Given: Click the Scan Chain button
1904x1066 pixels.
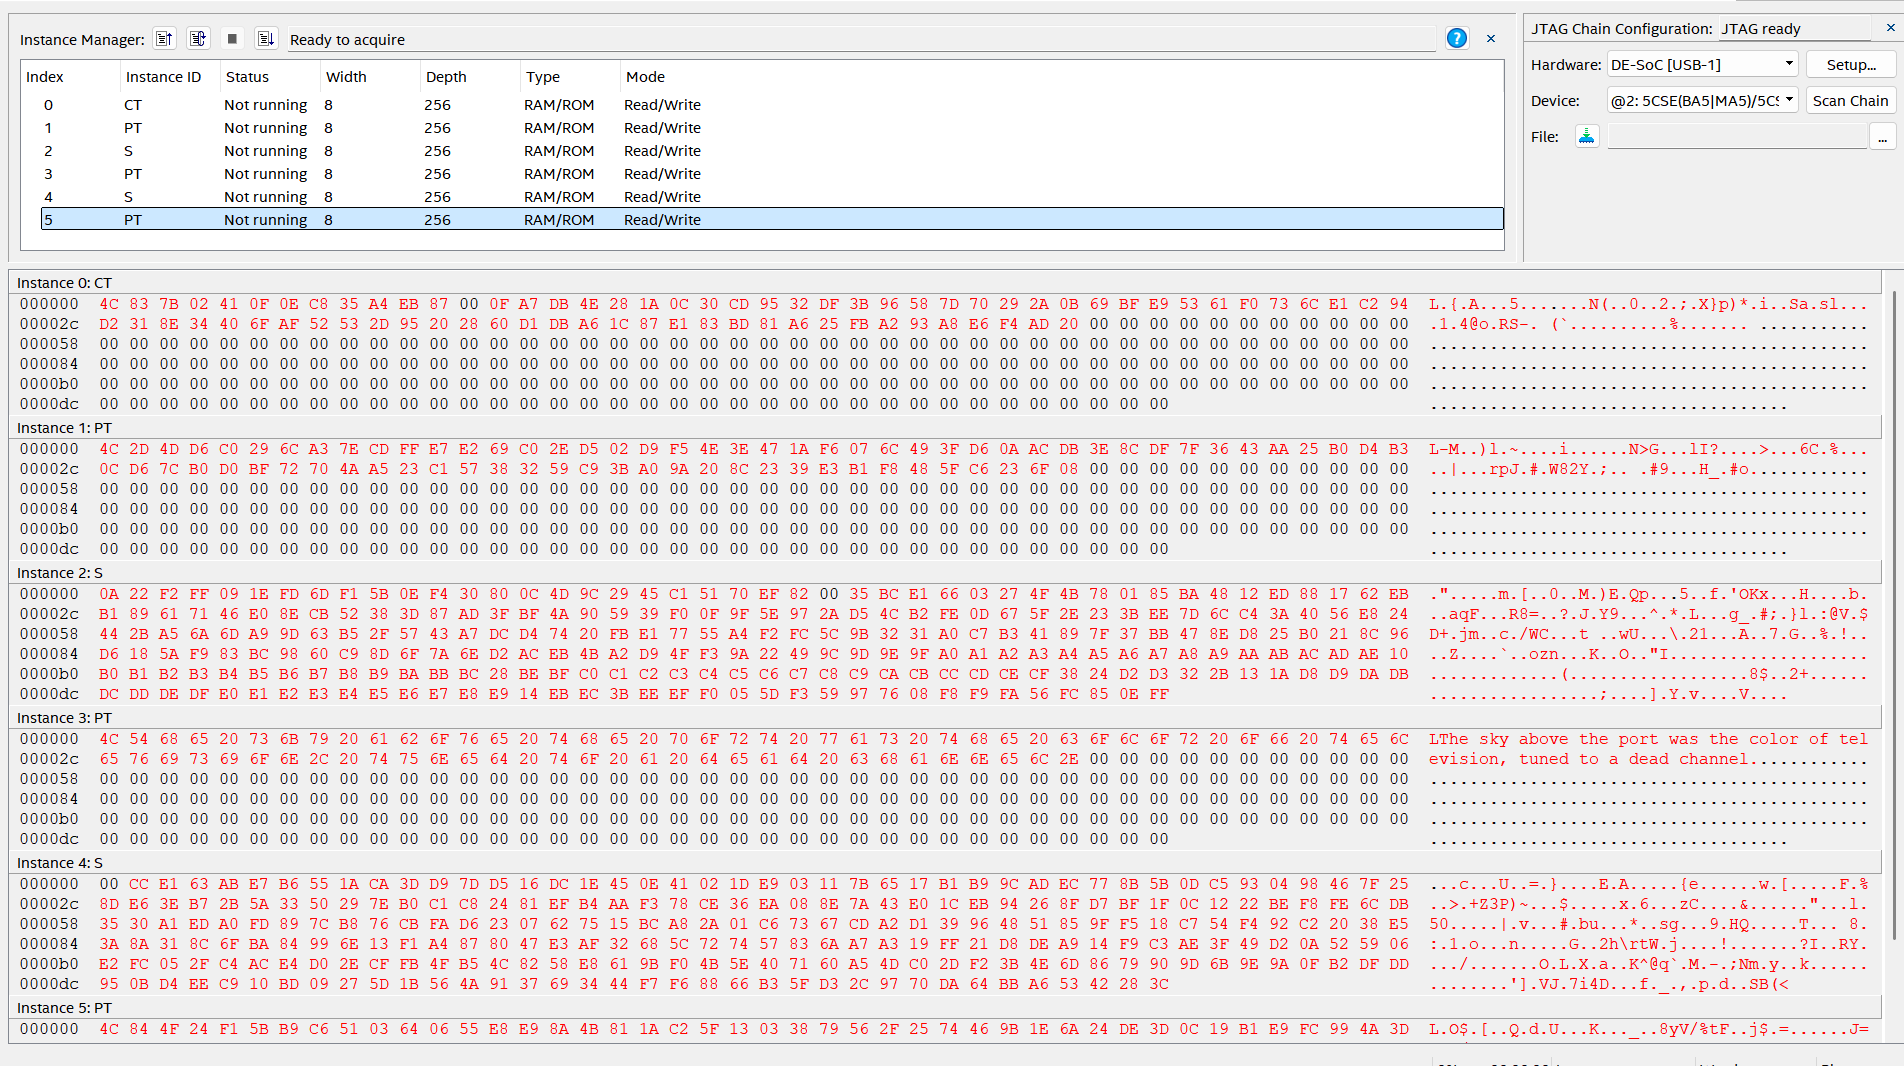Looking at the screenshot, I should pos(1850,100).
